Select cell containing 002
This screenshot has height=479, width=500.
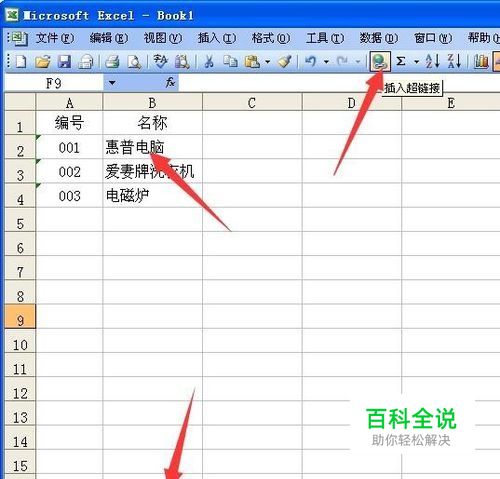click(69, 171)
